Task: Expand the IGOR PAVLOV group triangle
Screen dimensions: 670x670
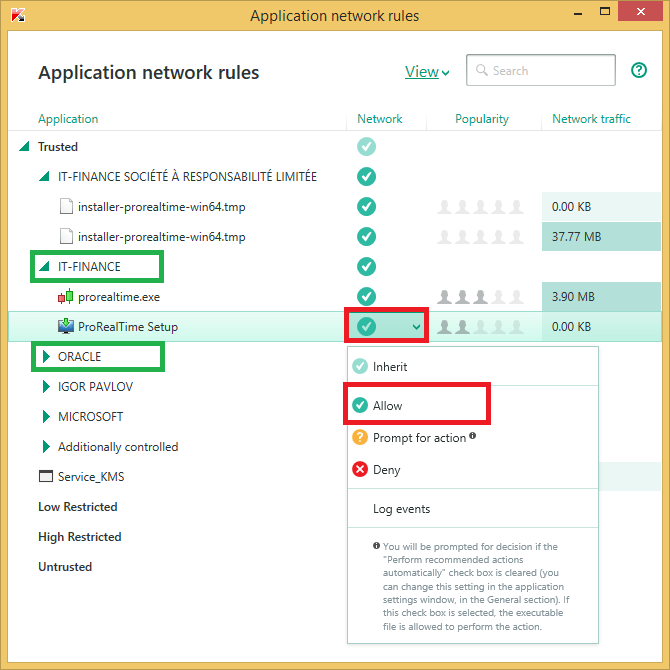Action: 46,386
